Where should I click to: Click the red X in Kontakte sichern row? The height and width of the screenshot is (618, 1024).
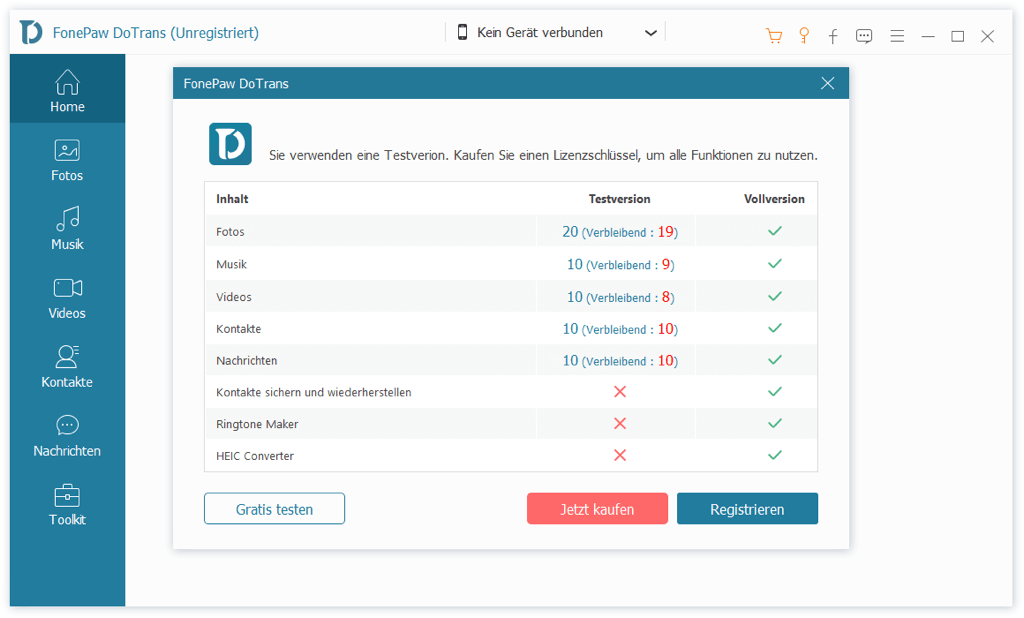pos(620,391)
